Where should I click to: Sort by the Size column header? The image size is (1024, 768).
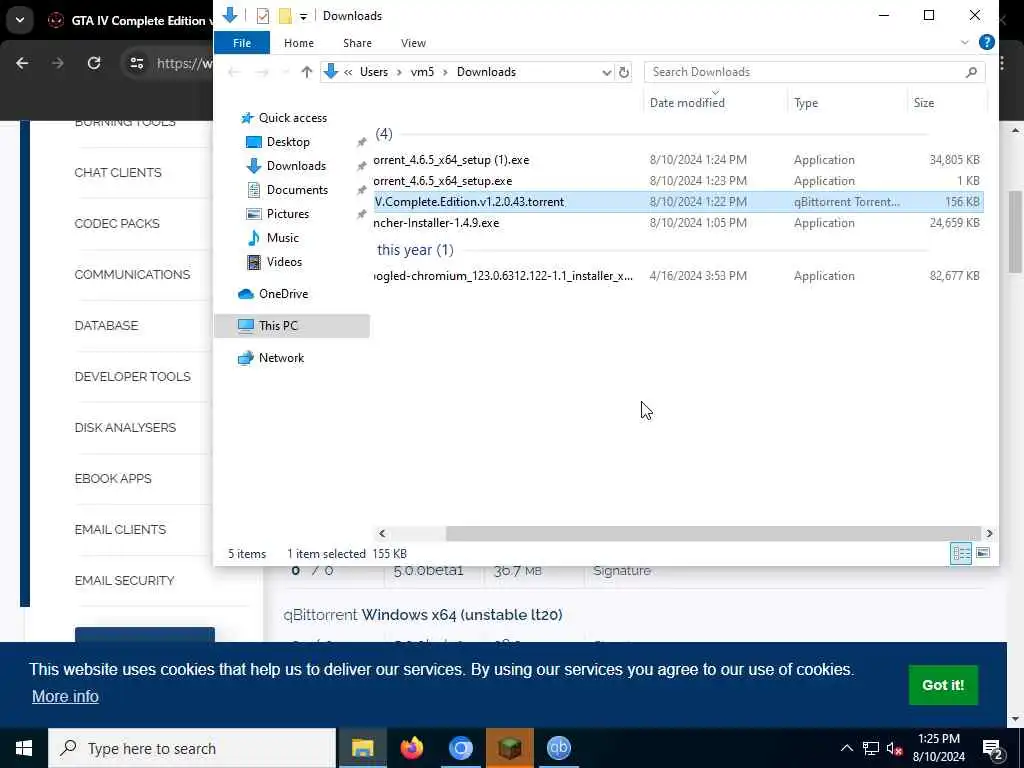point(923,103)
